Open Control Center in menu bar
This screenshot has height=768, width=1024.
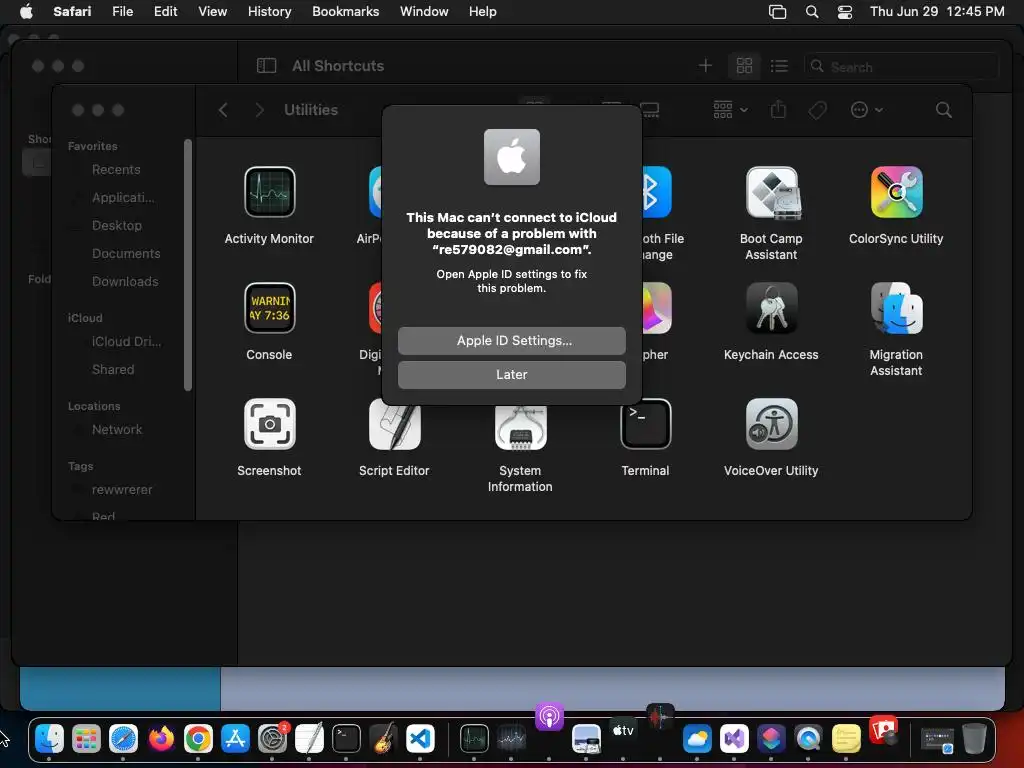tap(844, 12)
